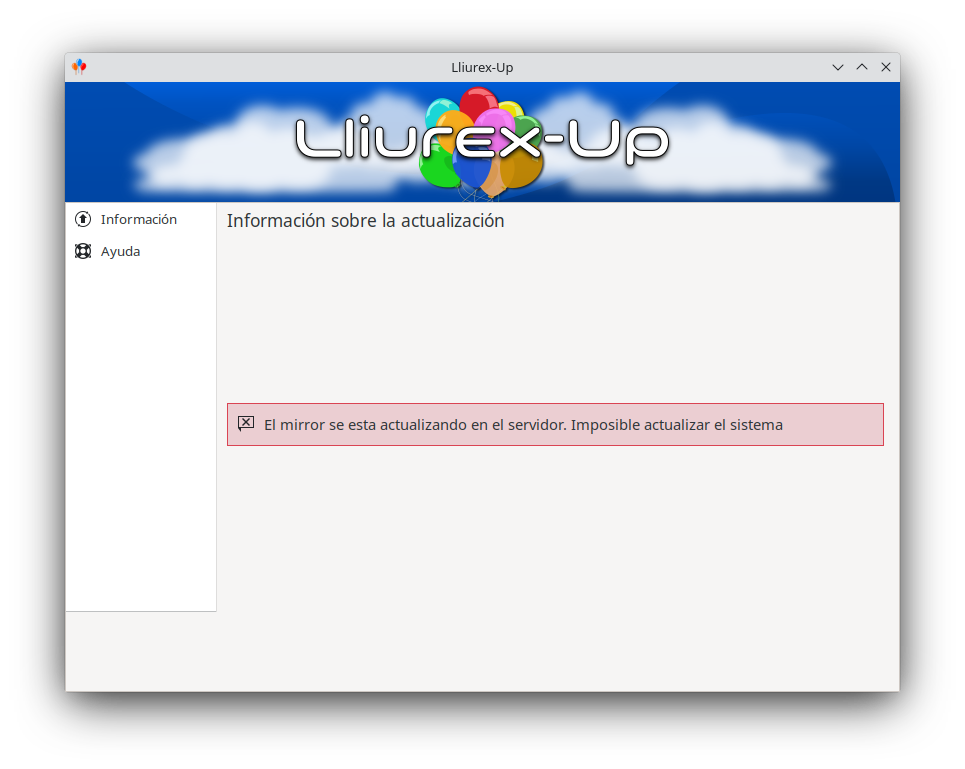Click the colorful balloons cluster in banner
This screenshot has height=769, width=965.
click(x=481, y=143)
